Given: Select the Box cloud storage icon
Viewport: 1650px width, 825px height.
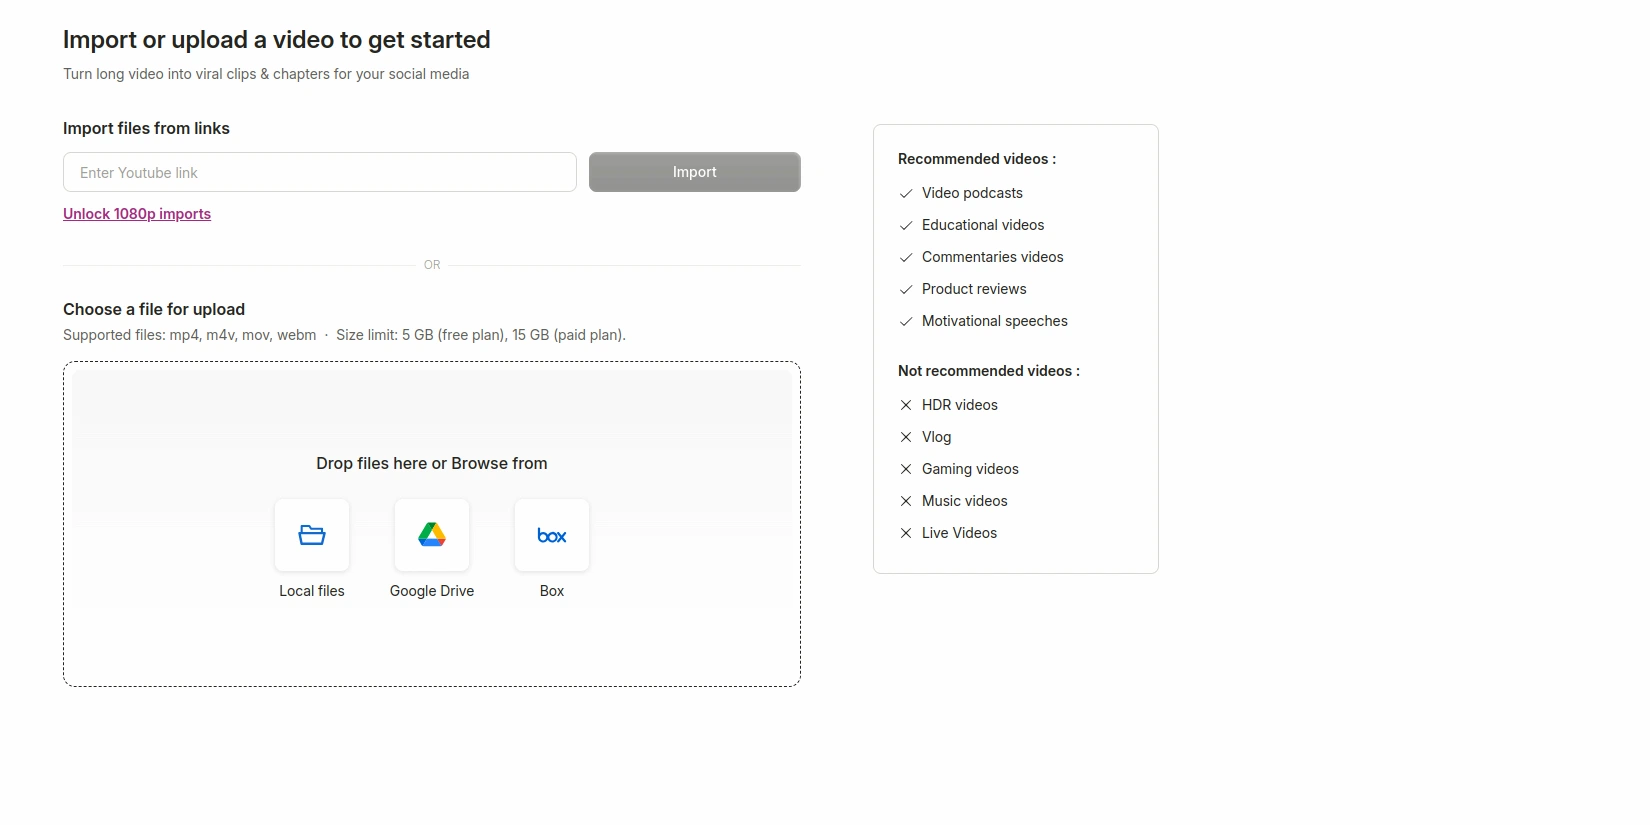Looking at the screenshot, I should click(x=552, y=536).
